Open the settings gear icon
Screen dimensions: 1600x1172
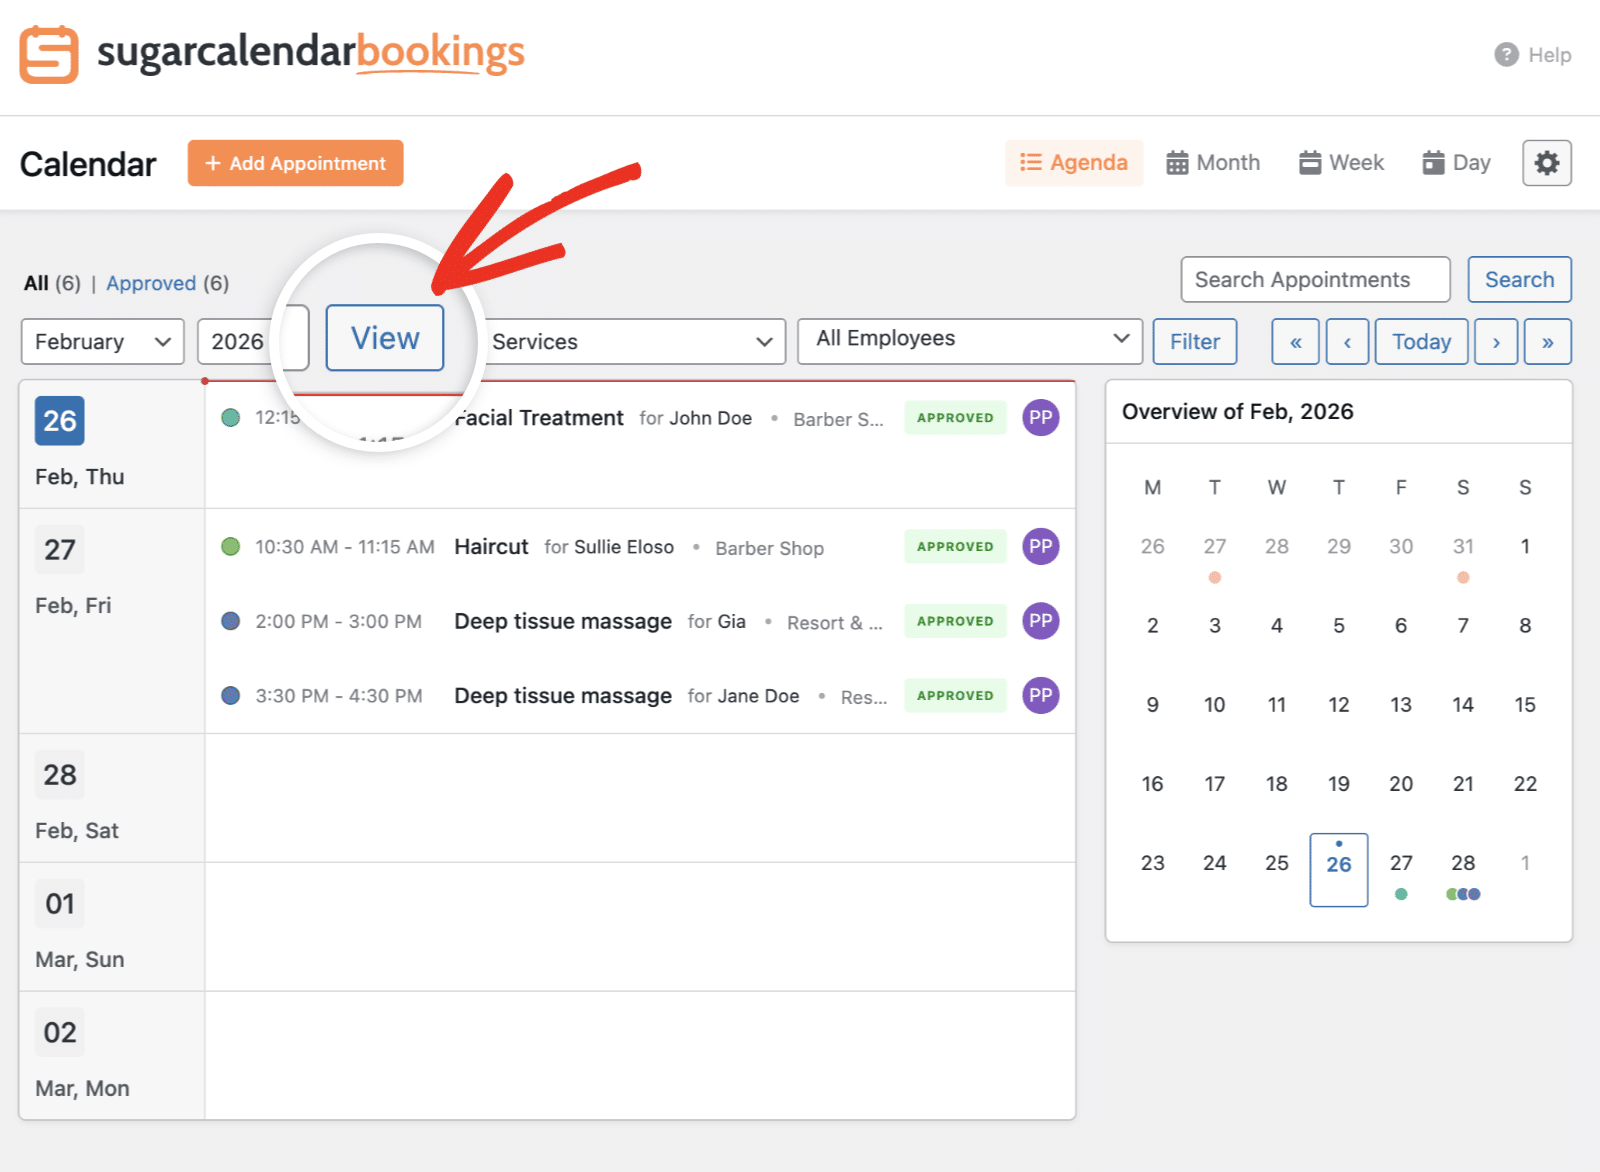(x=1546, y=162)
